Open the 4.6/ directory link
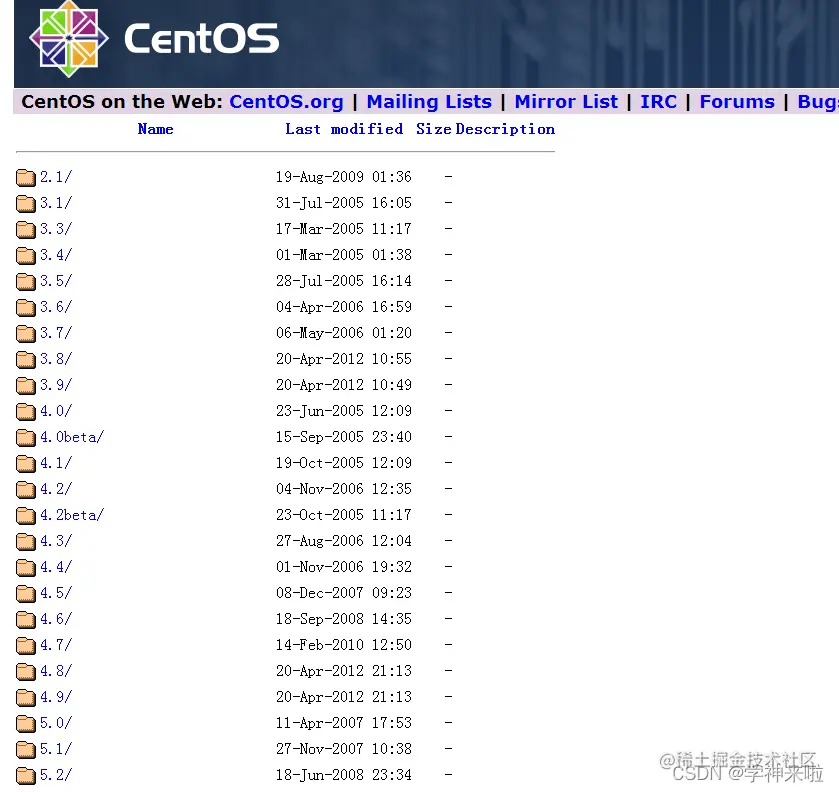The image size is (839, 792). point(56,619)
